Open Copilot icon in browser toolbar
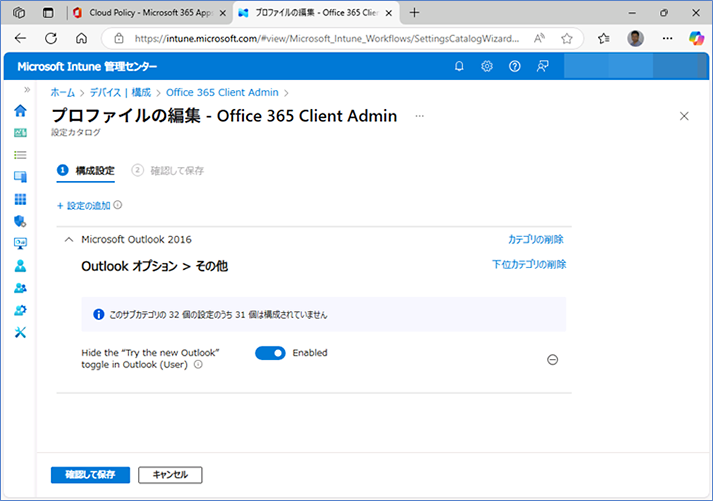 [x=696, y=39]
